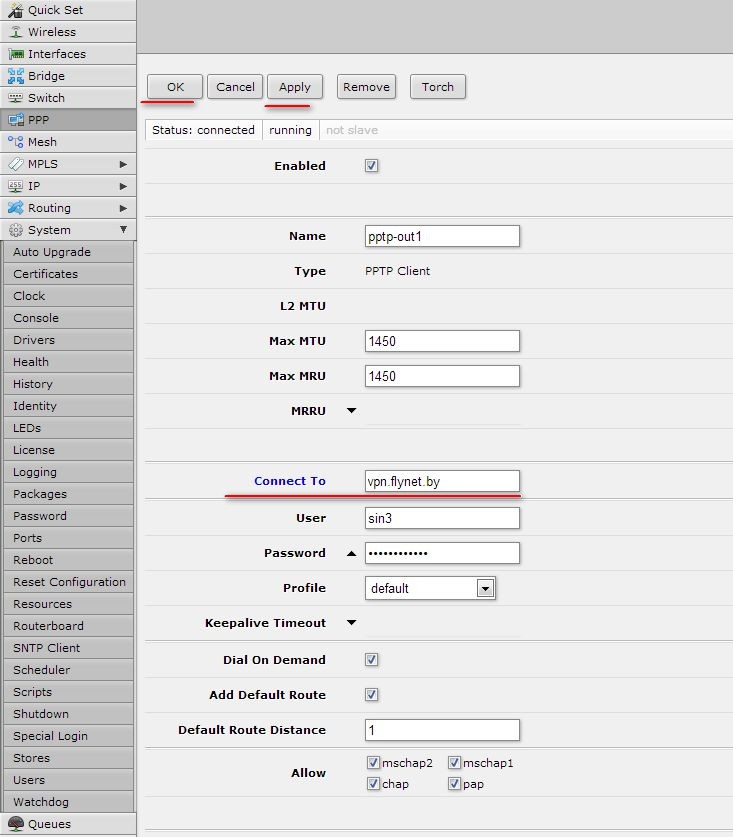Click the Password input field
The image size is (733, 837).
(442, 553)
